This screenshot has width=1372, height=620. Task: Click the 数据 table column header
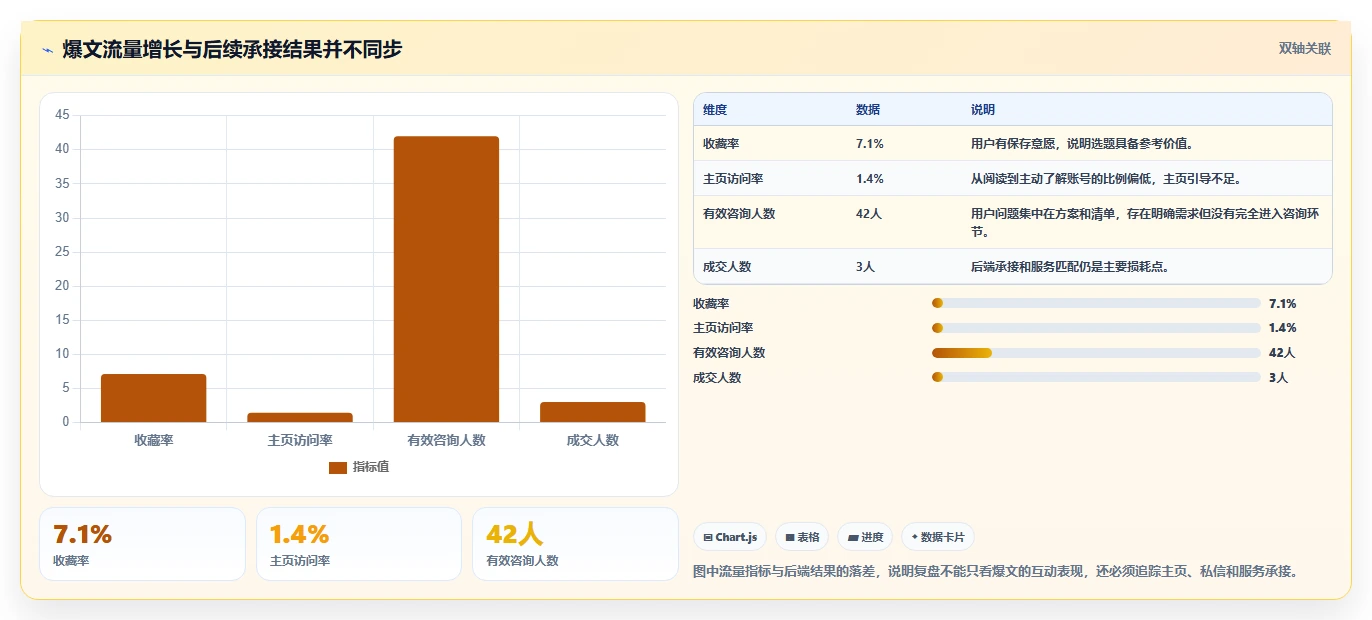(x=868, y=110)
